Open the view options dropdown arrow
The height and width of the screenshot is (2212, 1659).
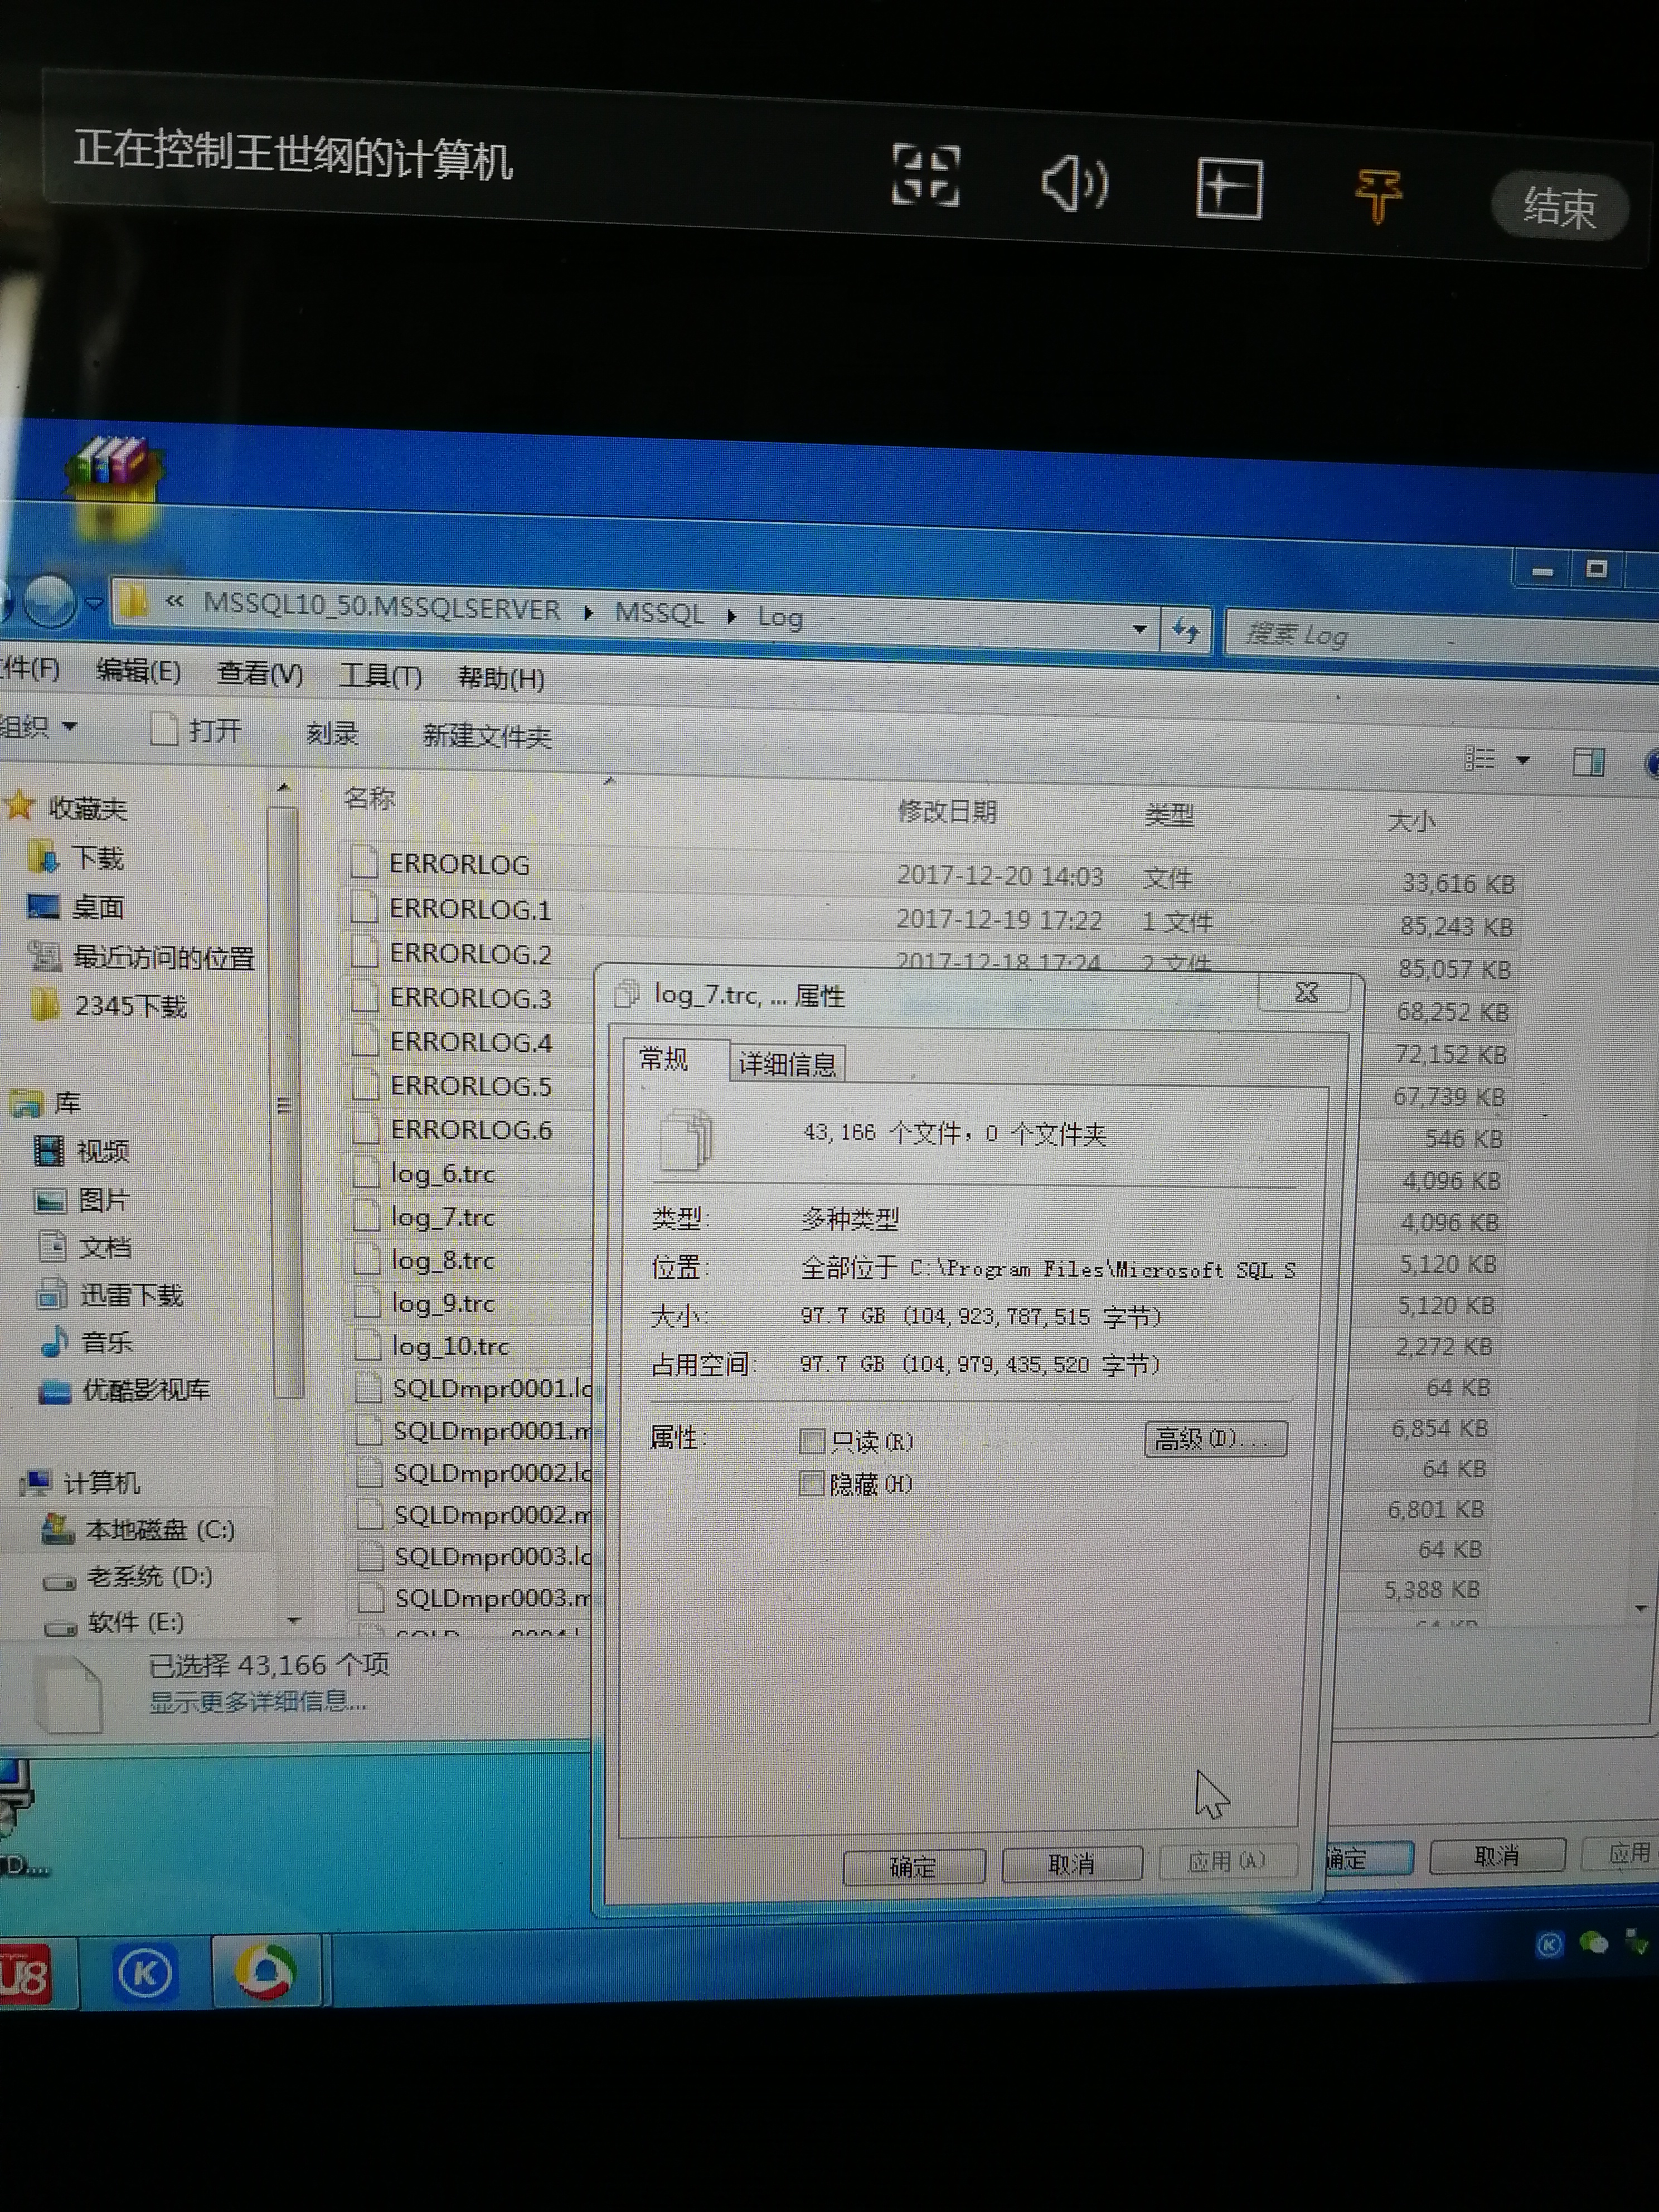pos(1523,761)
